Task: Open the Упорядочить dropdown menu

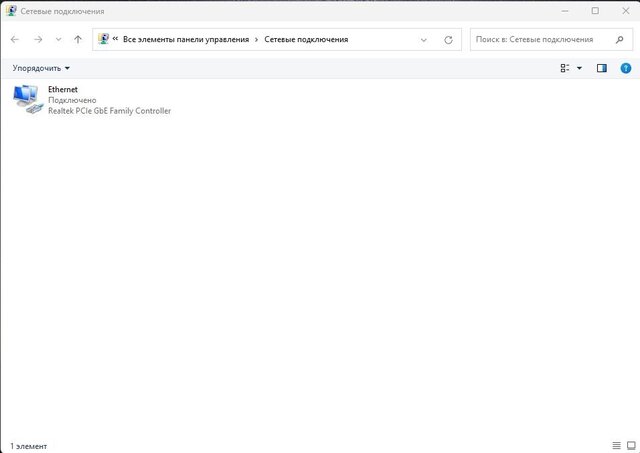Action: pyautogui.click(x=41, y=68)
